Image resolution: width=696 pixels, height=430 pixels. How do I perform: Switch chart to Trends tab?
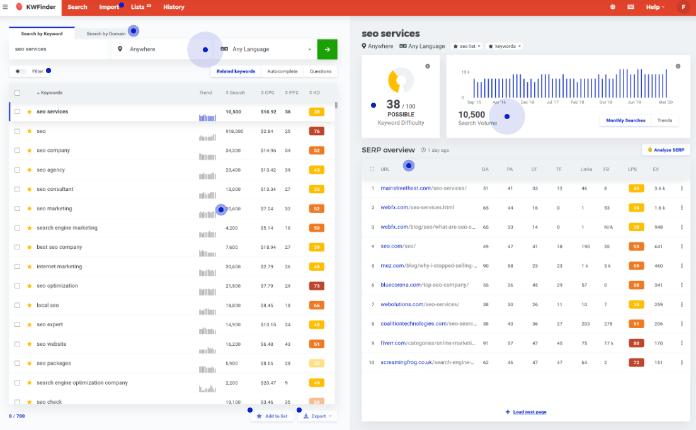(x=664, y=120)
